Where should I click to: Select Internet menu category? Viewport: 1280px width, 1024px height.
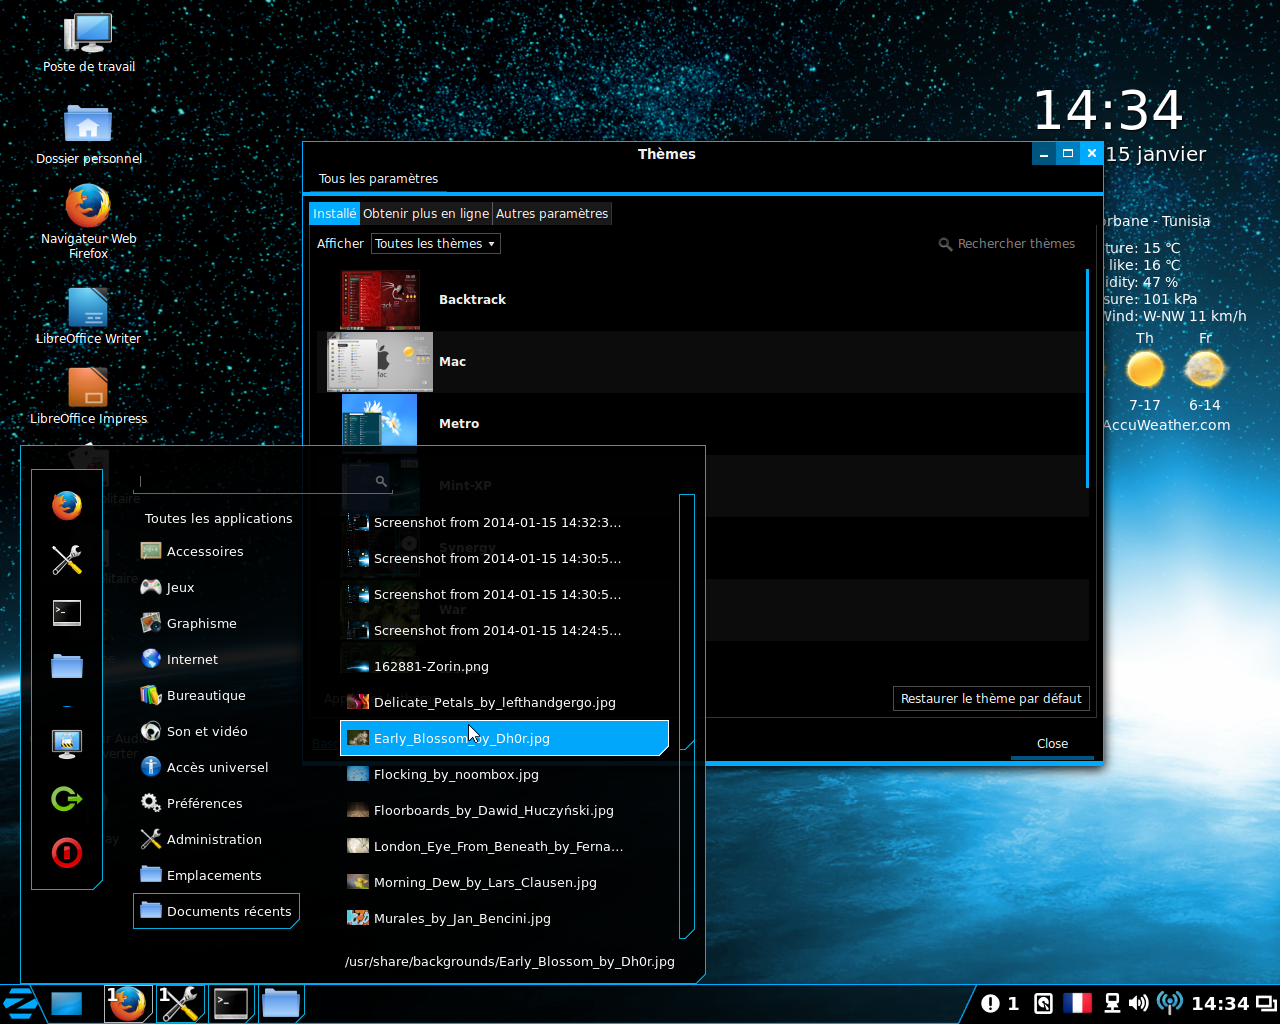pos(217,660)
